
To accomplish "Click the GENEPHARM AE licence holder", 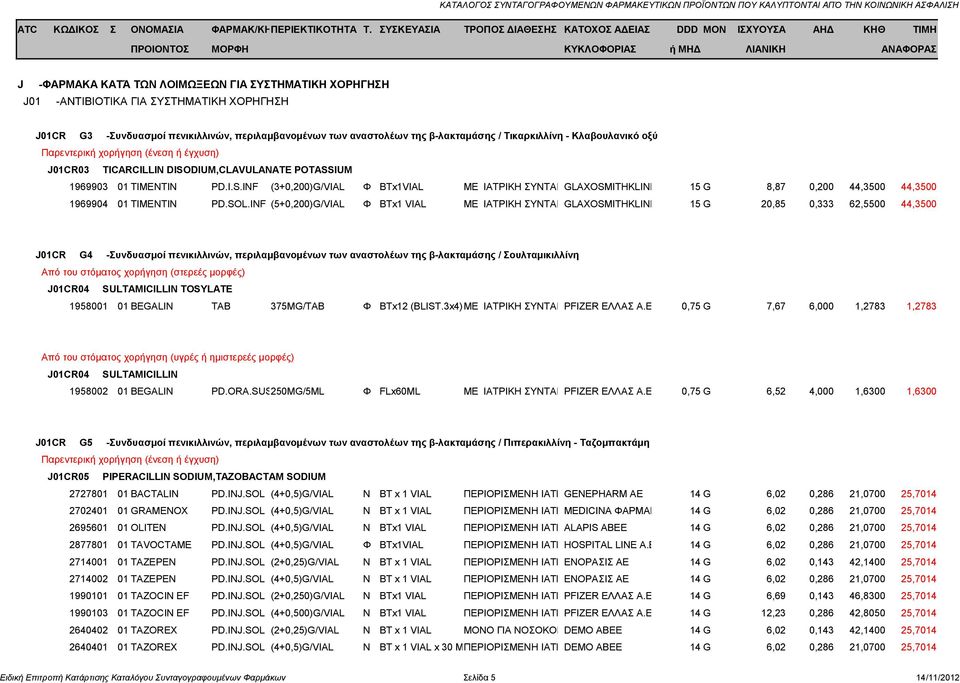I will (603, 493).
